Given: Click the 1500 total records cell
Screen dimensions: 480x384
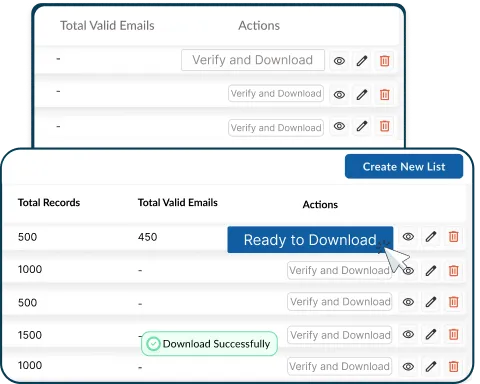Looking at the screenshot, I should 30,335.
